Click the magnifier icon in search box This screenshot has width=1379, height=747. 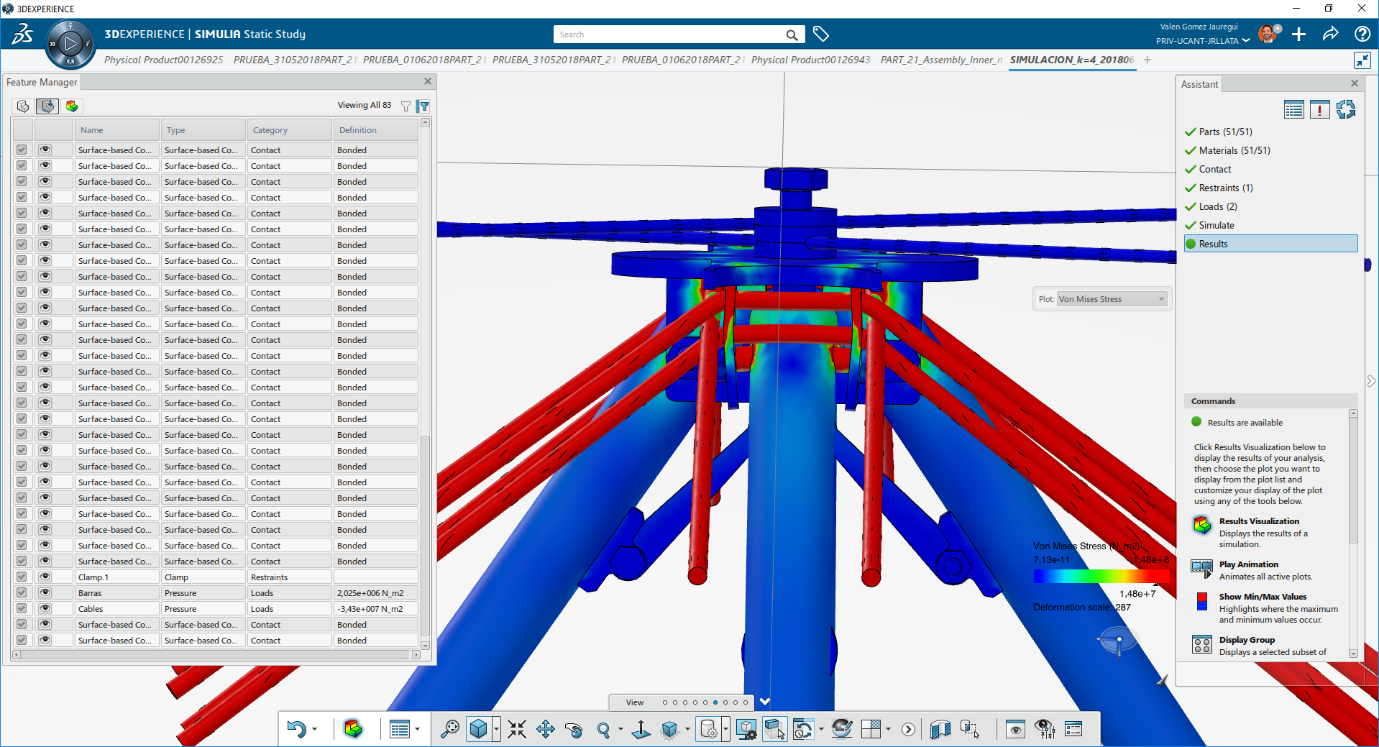(x=792, y=35)
